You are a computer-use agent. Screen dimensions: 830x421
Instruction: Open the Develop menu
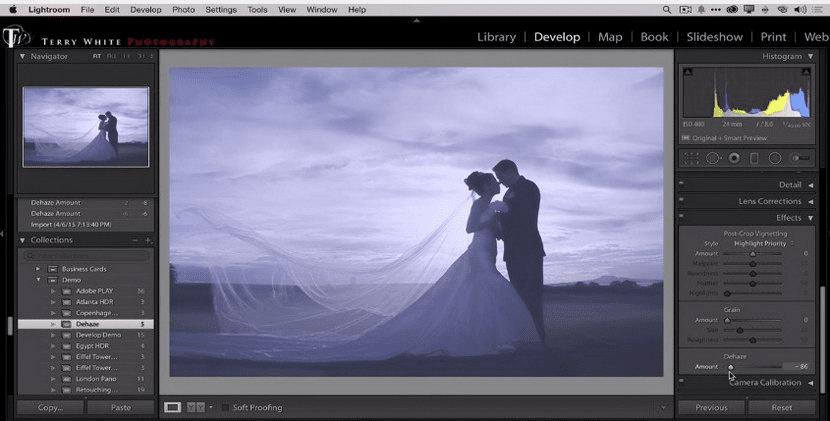(x=146, y=10)
